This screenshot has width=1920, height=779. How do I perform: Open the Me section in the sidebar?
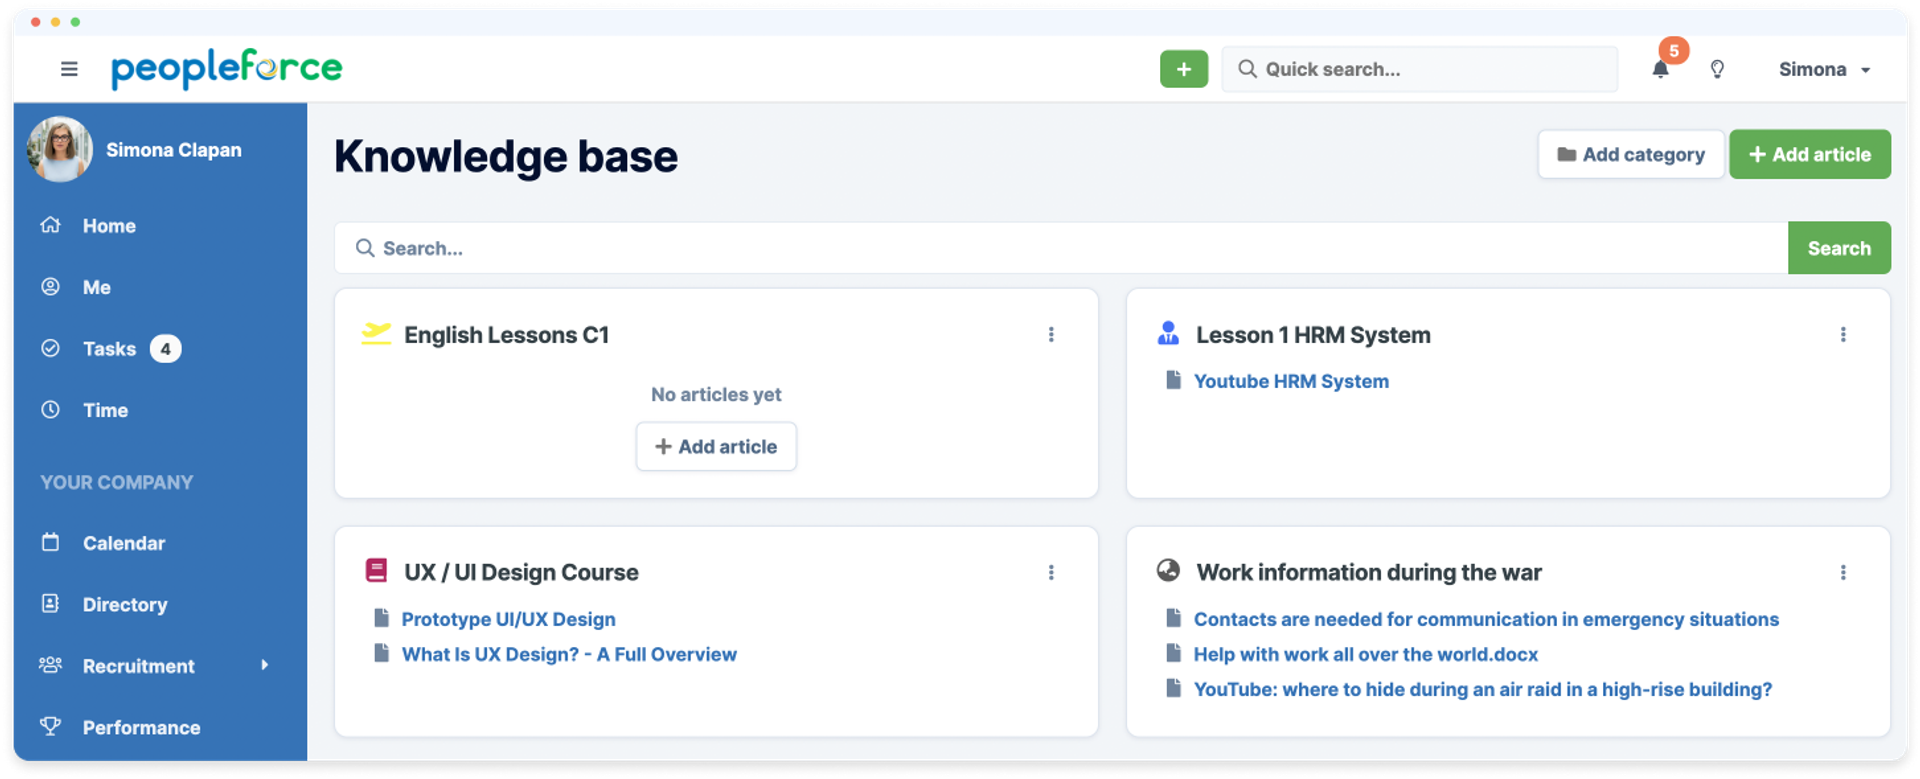pyautogui.click(x=97, y=287)
